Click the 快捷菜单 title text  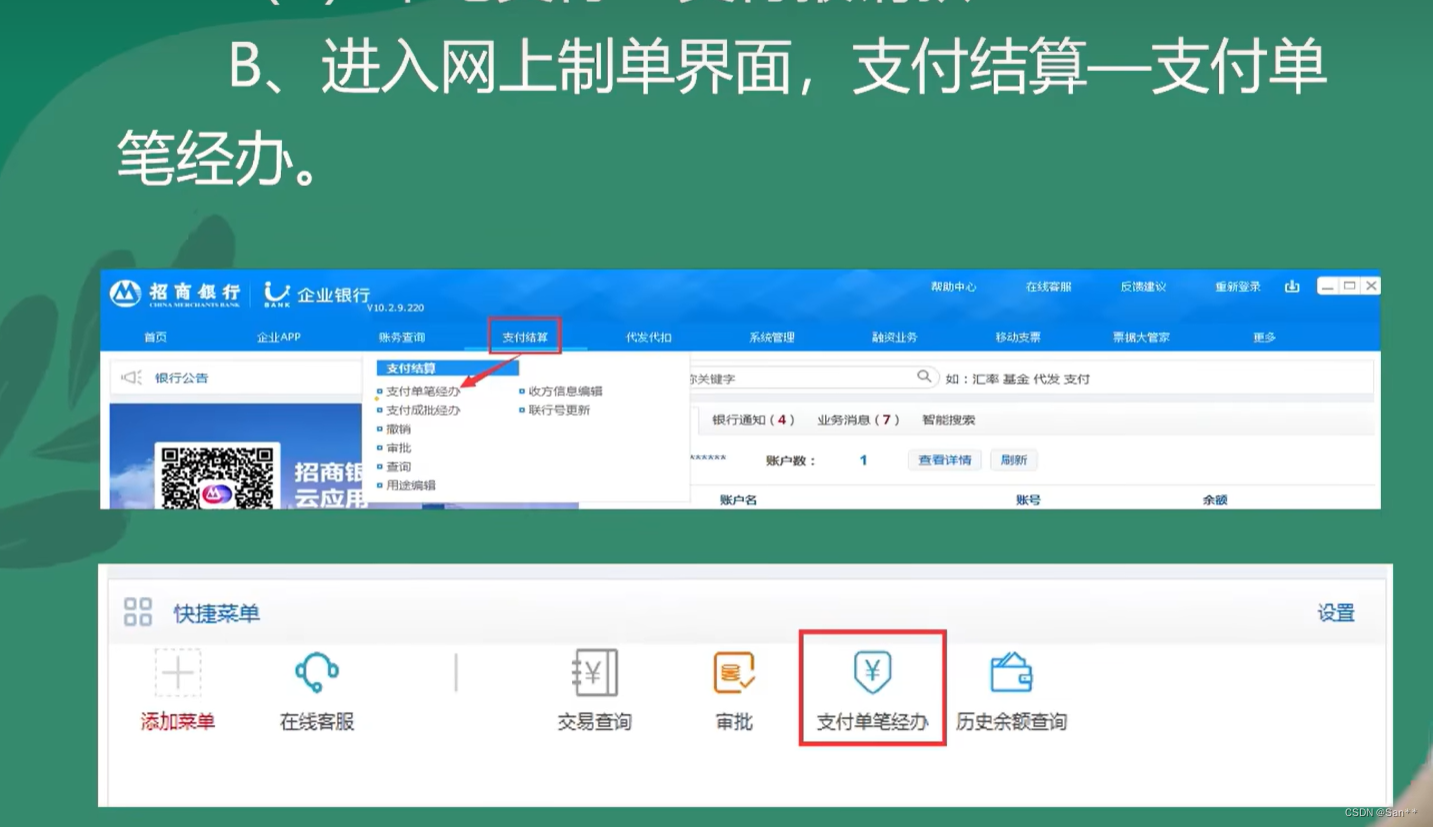click(217, 613)
